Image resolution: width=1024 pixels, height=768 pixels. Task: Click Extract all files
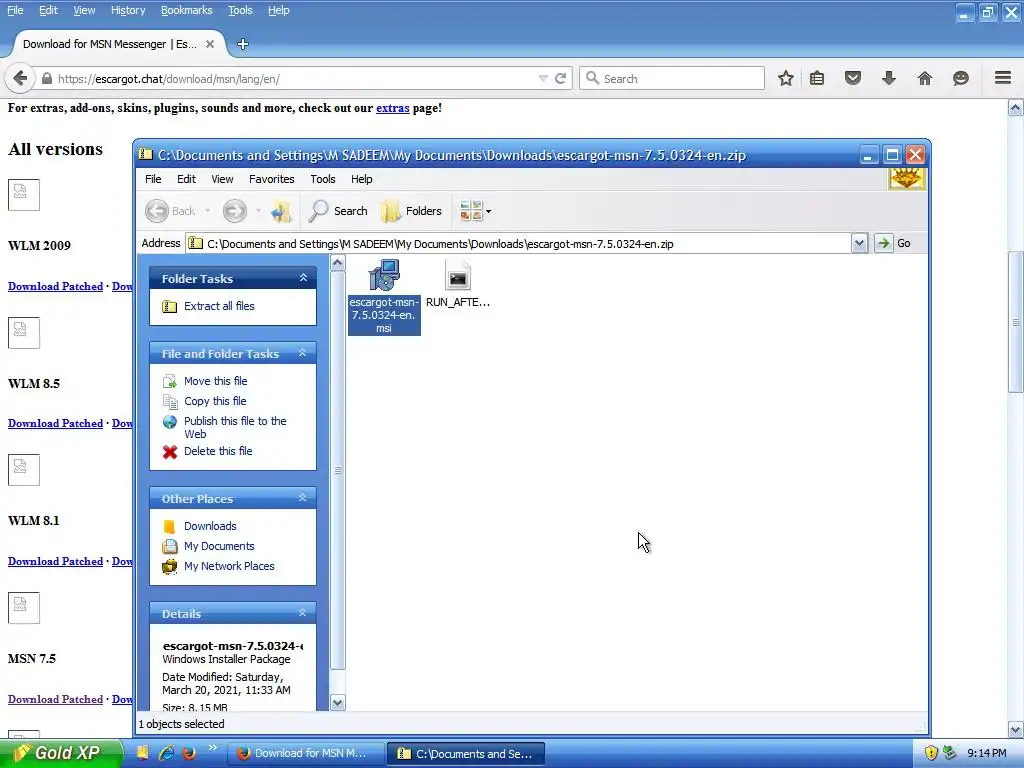tap(219, 306)
